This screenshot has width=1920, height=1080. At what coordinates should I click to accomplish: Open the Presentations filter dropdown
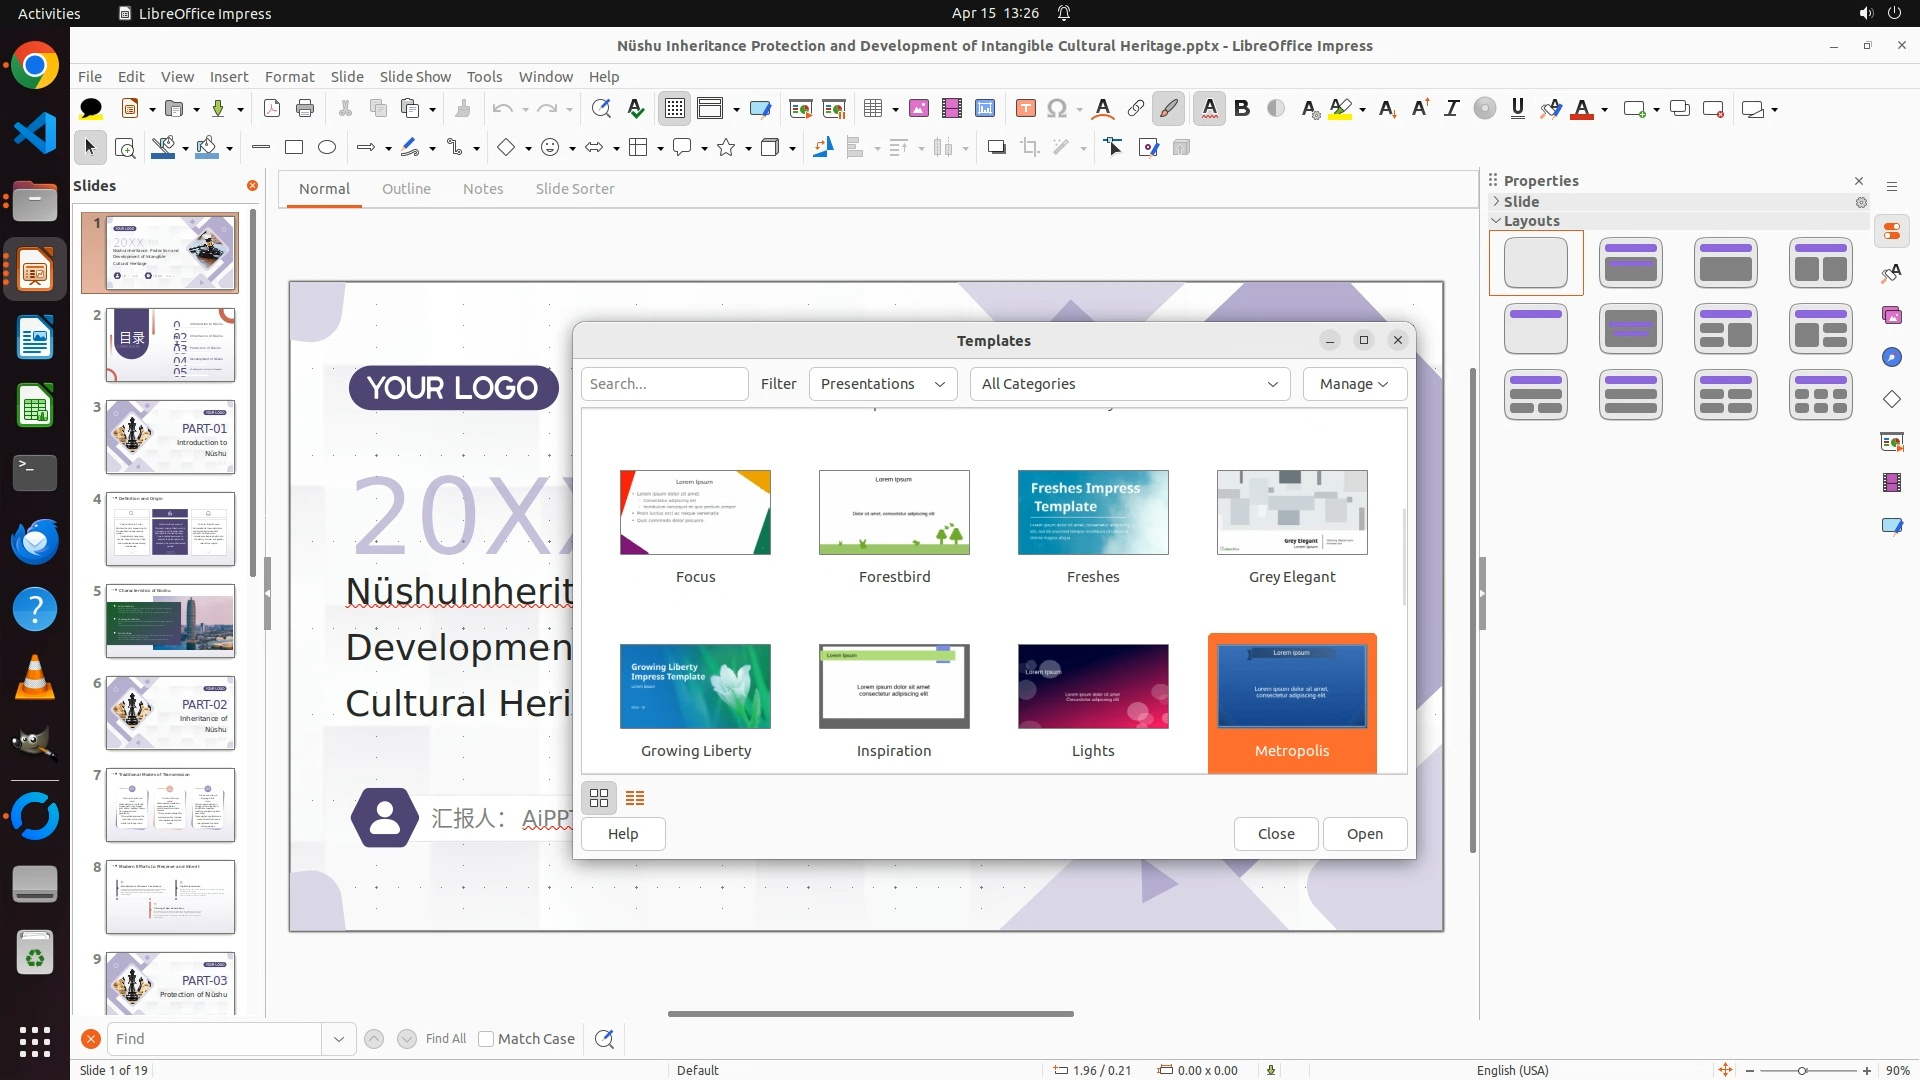(x=882, y=384)
